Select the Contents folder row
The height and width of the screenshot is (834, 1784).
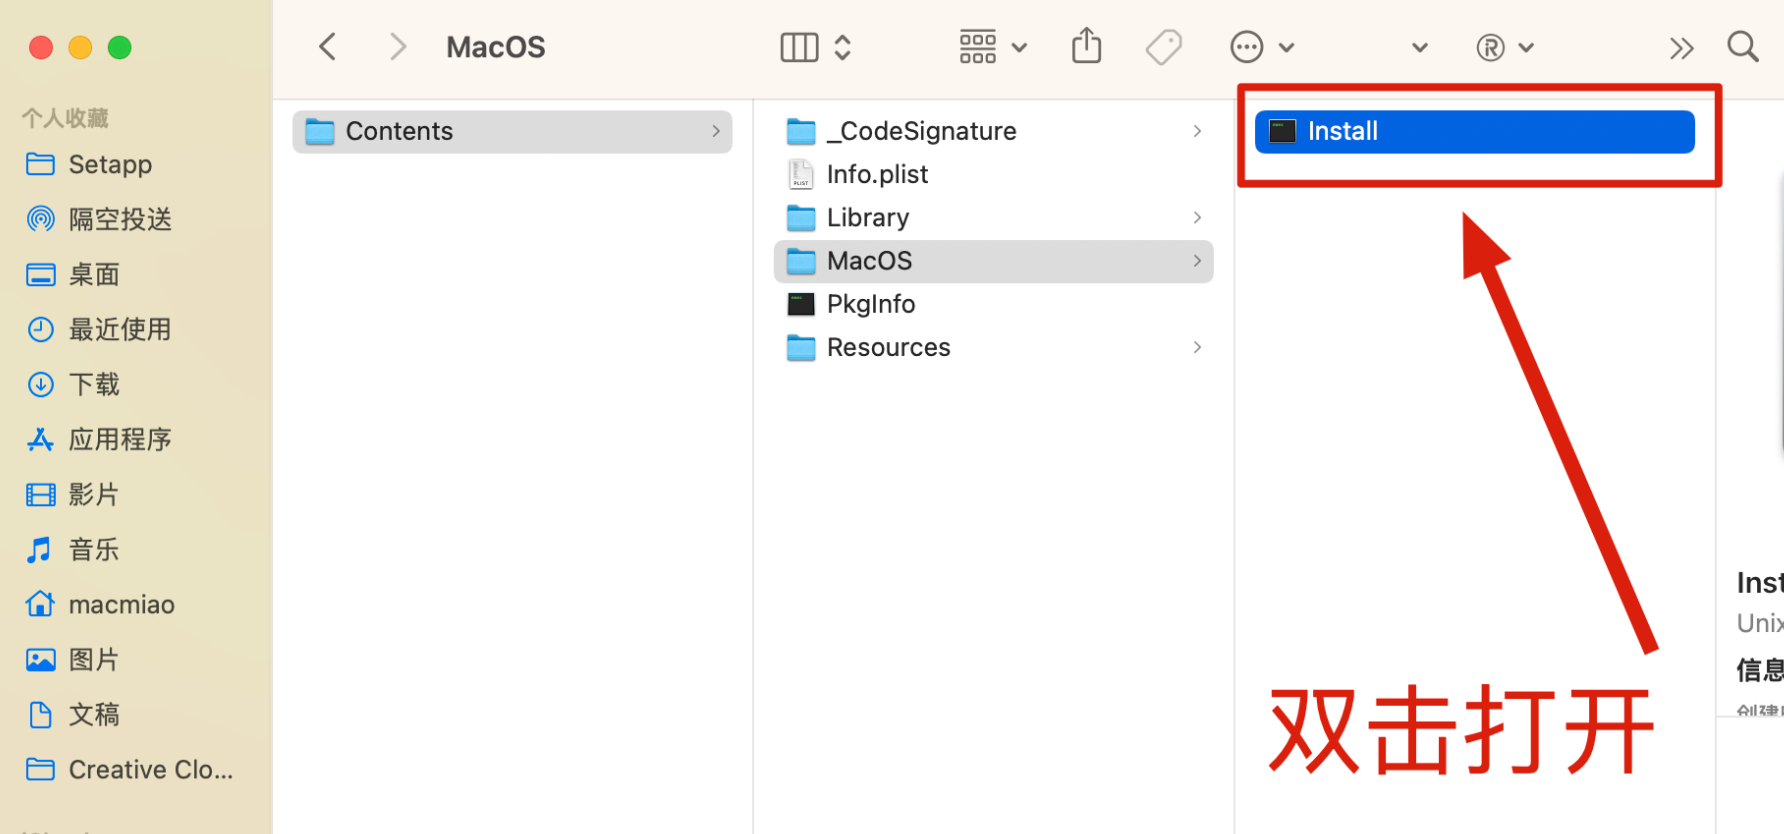point(512,131)
